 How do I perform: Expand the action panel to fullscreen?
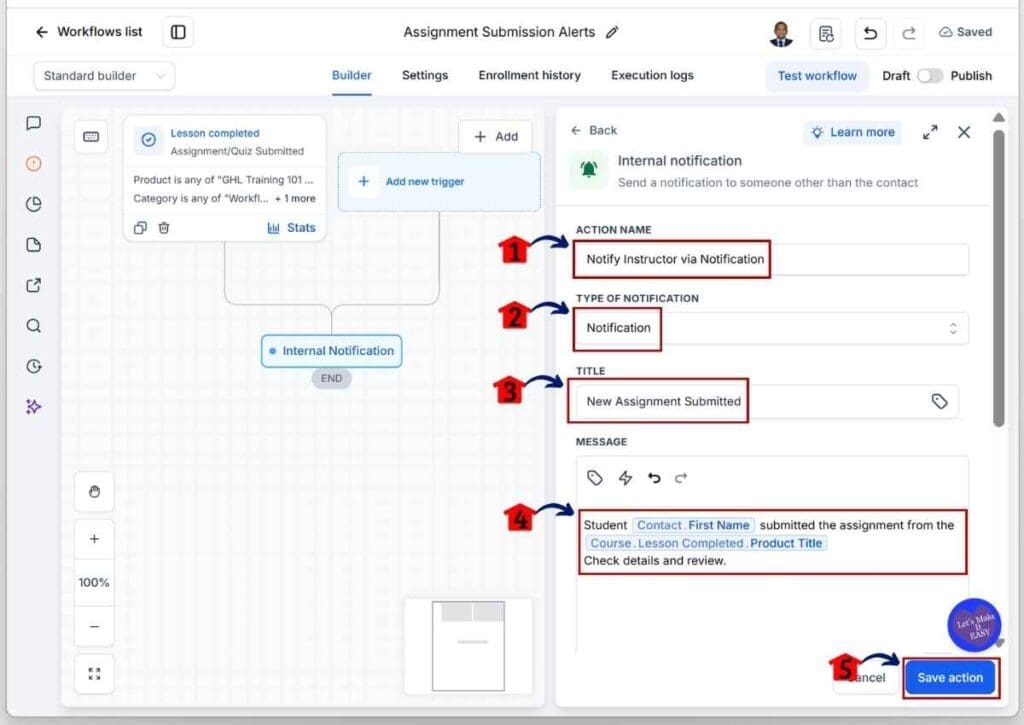(930, 133)
